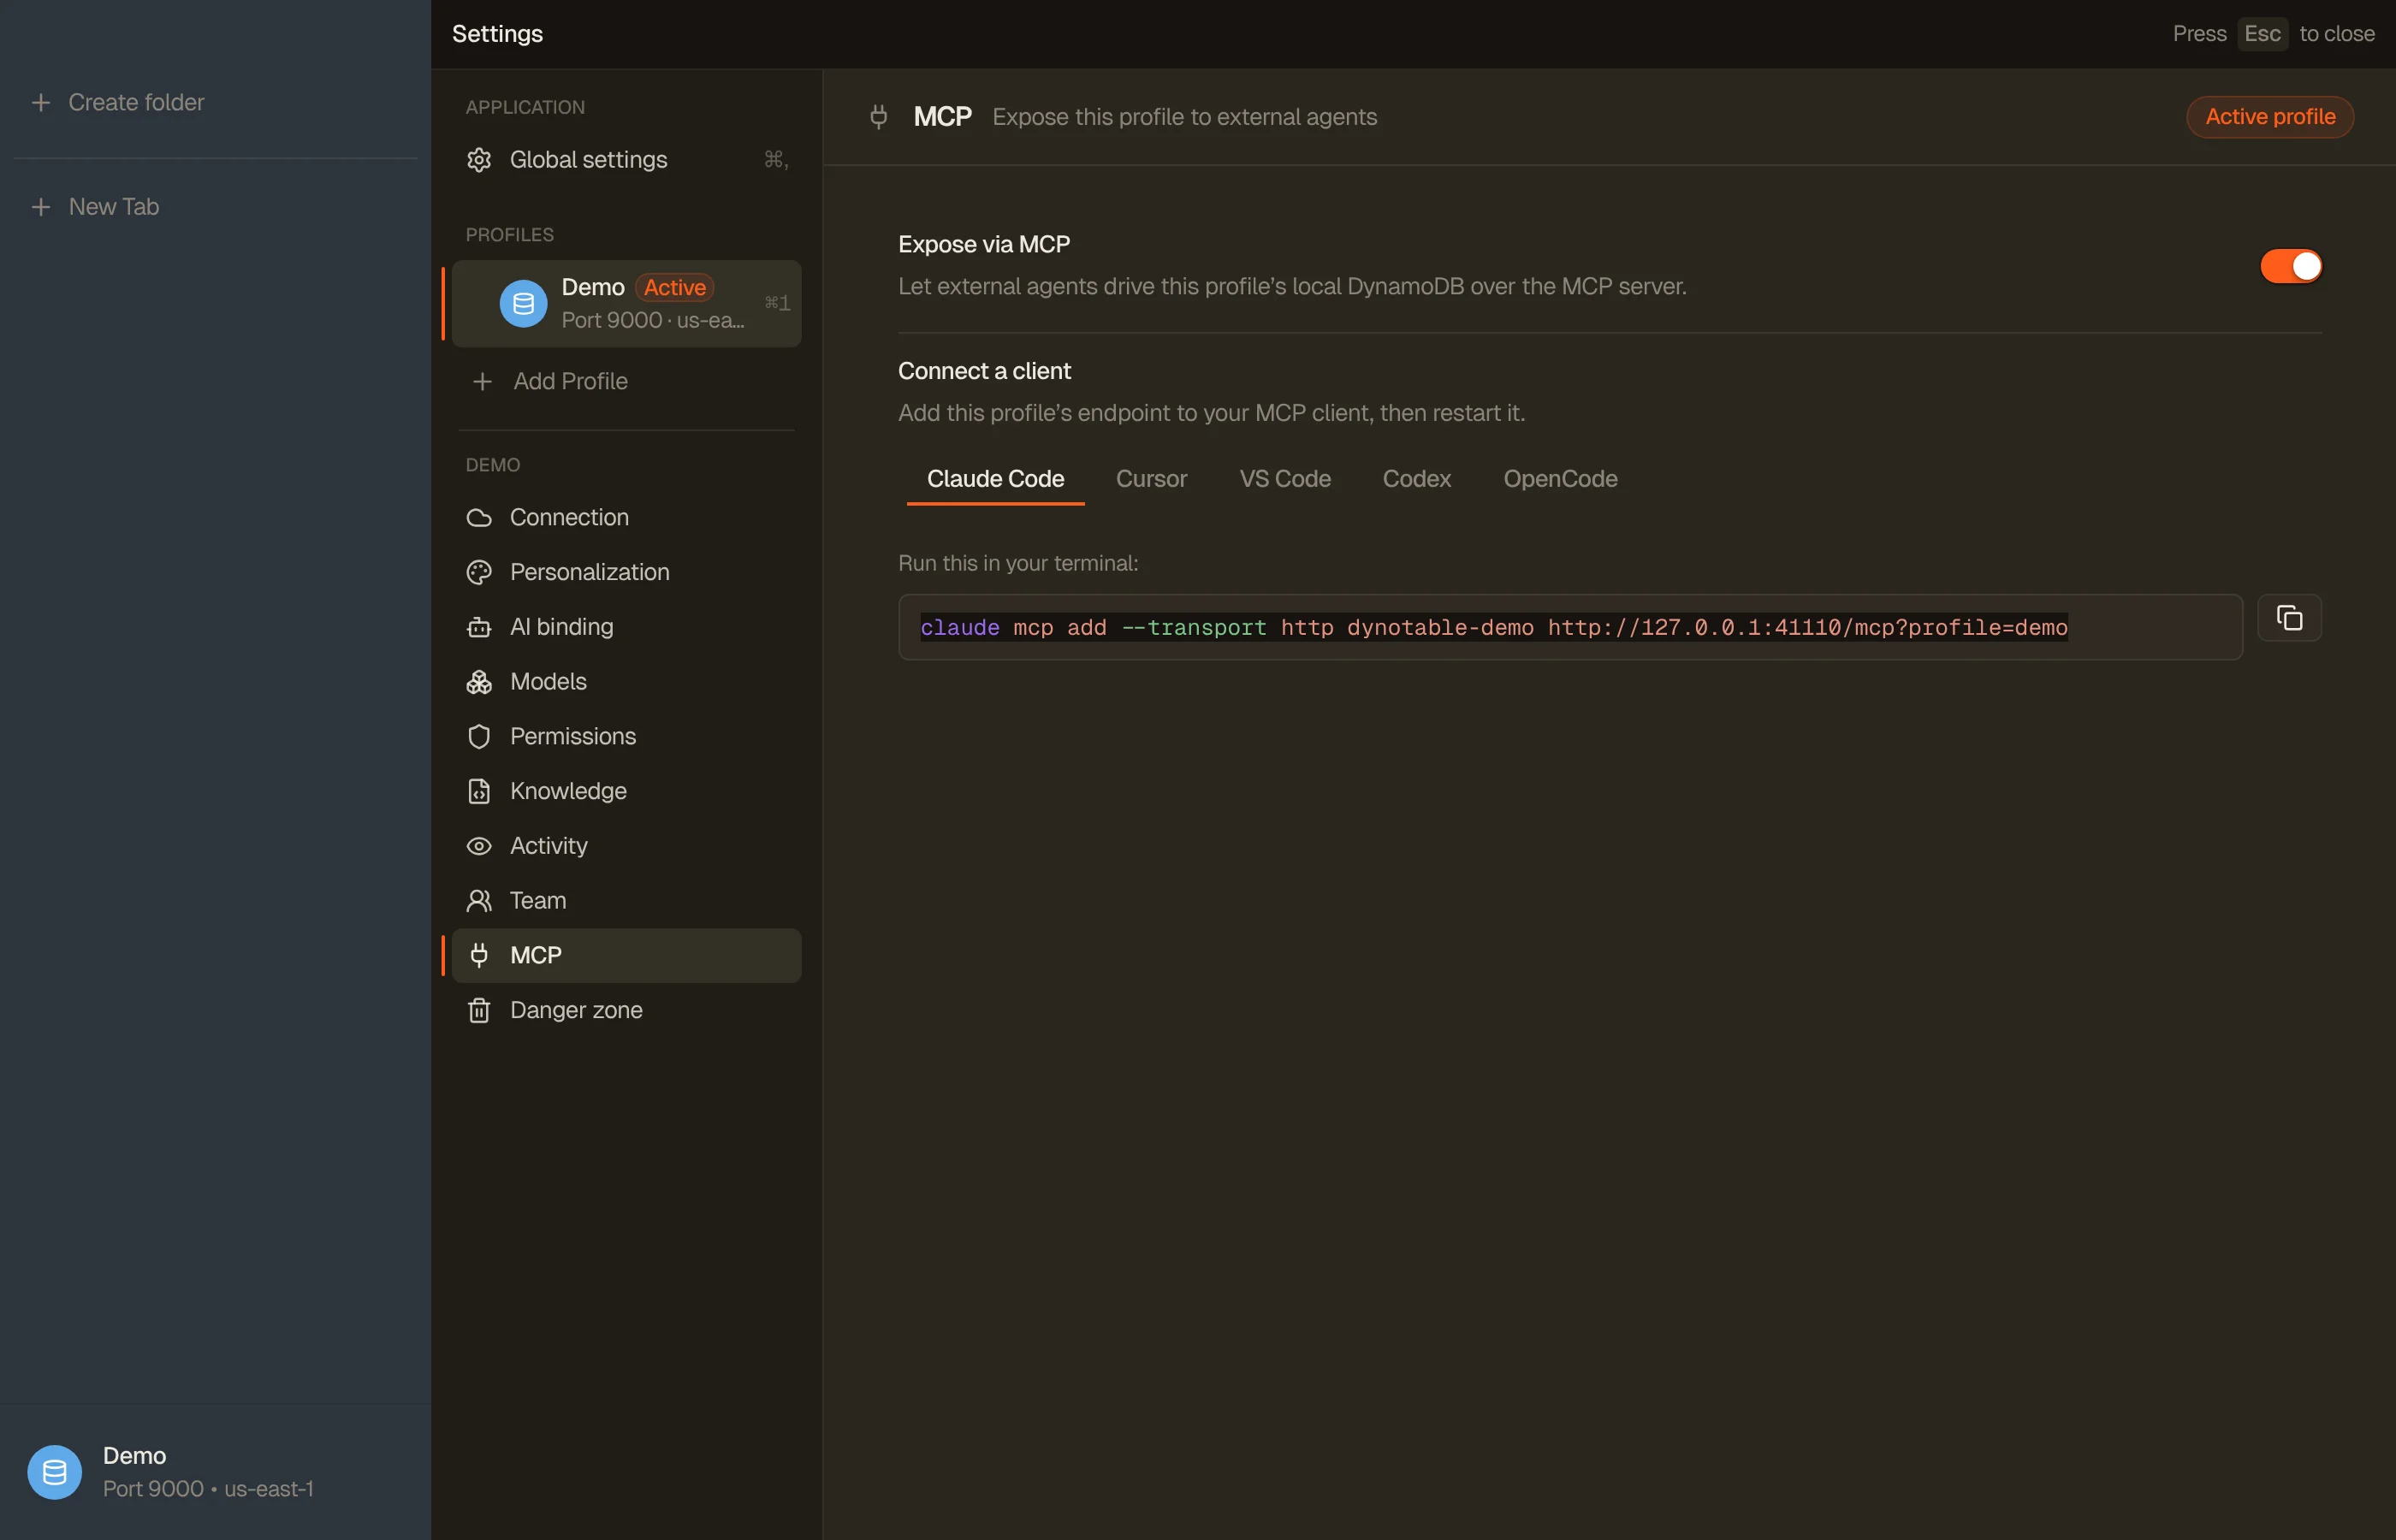
Task: Click the plug icon in MCP header
Action: (878, 117)
